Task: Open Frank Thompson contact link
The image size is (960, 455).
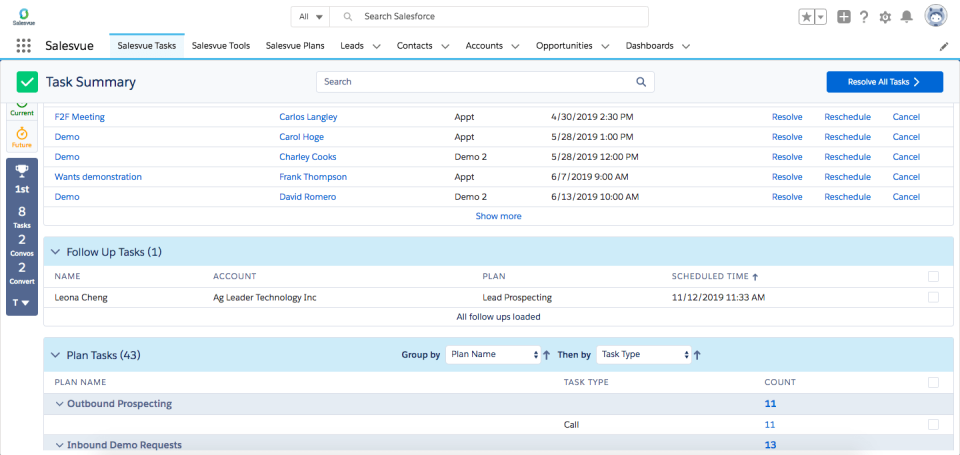Action: 312,177
